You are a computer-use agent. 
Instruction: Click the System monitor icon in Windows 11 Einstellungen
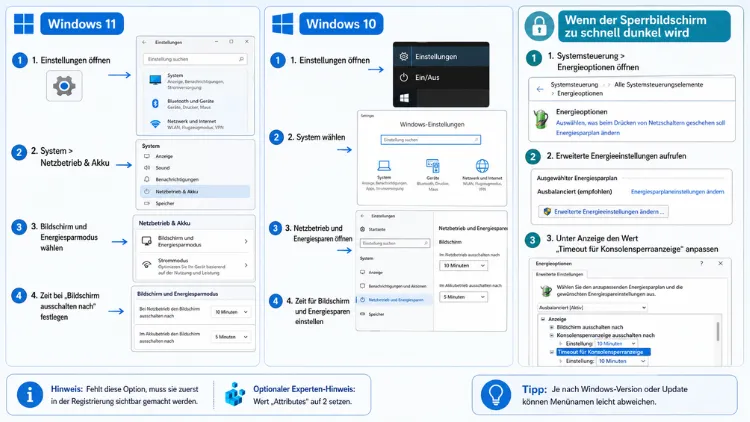pyautogui.click(x=155, y=80)
